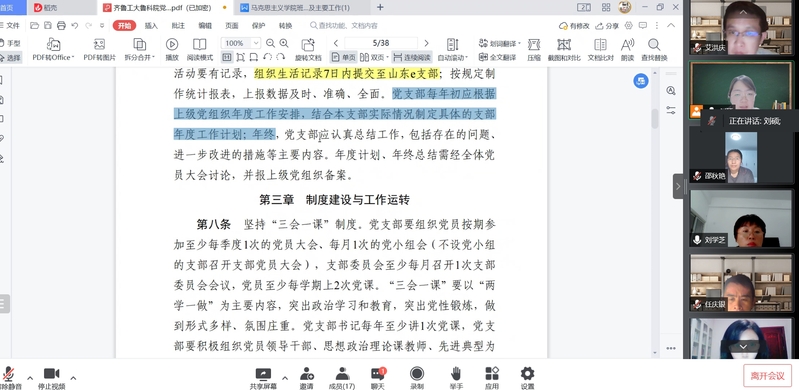Start 录制 recording of the meeting
Viewport: 799px width, 390px height.
(417, 379)
